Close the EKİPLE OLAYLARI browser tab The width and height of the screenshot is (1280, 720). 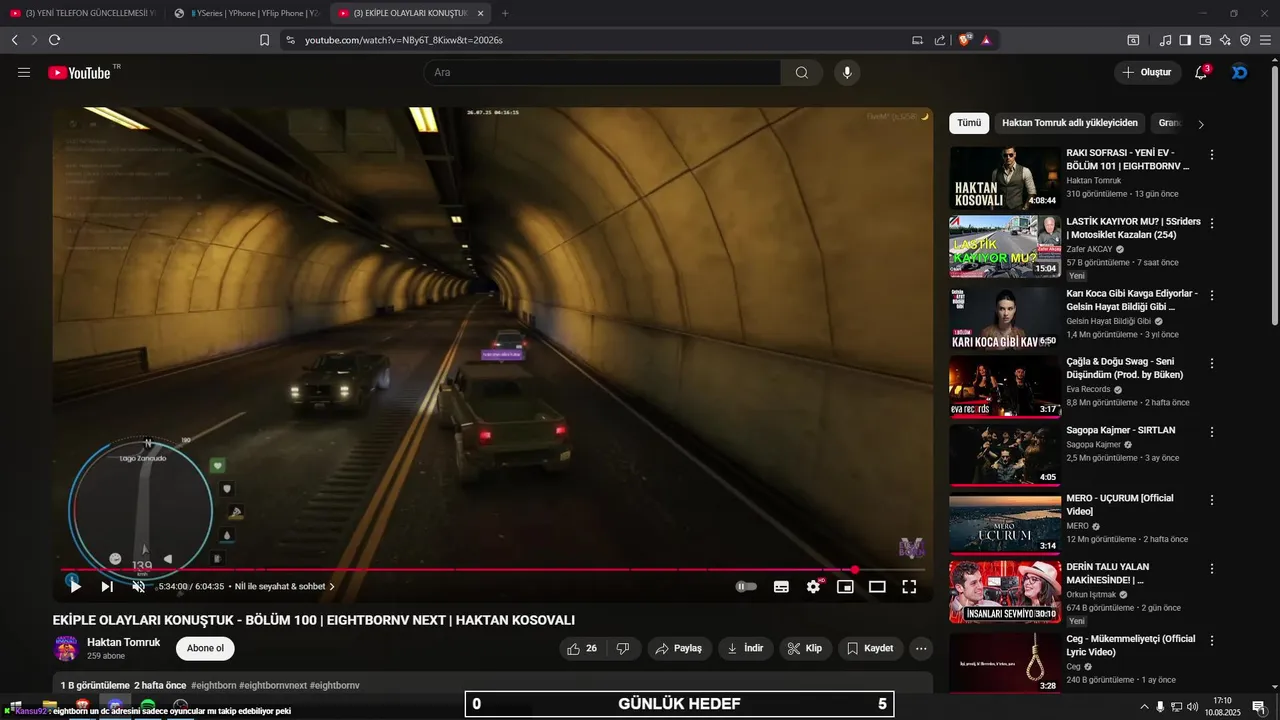tap(481, 13)
